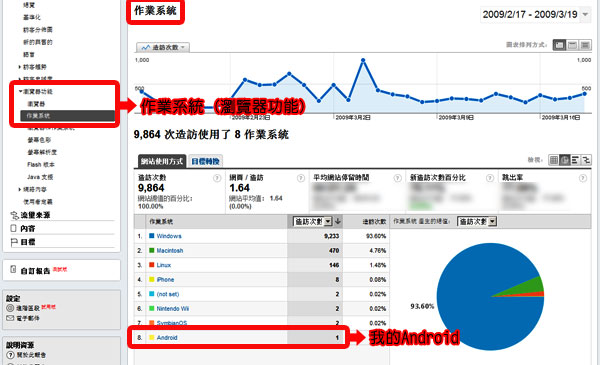
Task: Click the 9,233 visits value for Windows
Action: [x=331, y=236]
